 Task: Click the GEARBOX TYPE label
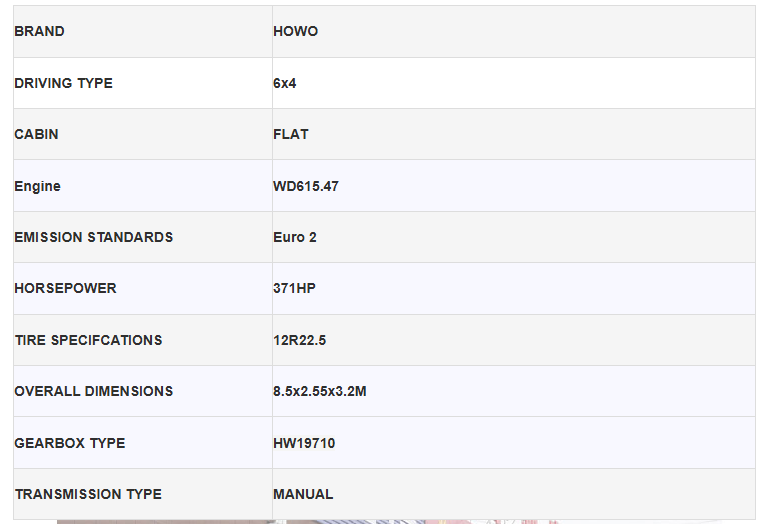point(69,443)
